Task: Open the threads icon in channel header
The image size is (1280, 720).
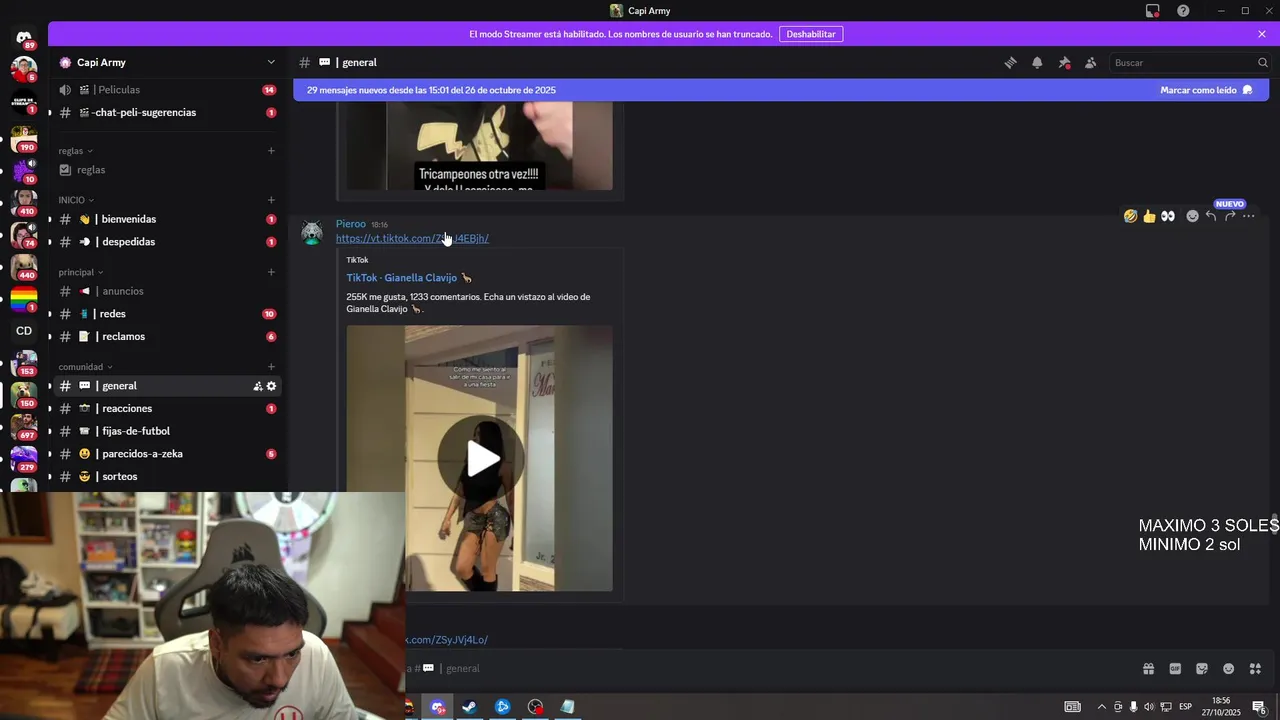Action: (x=1010, y=62)
